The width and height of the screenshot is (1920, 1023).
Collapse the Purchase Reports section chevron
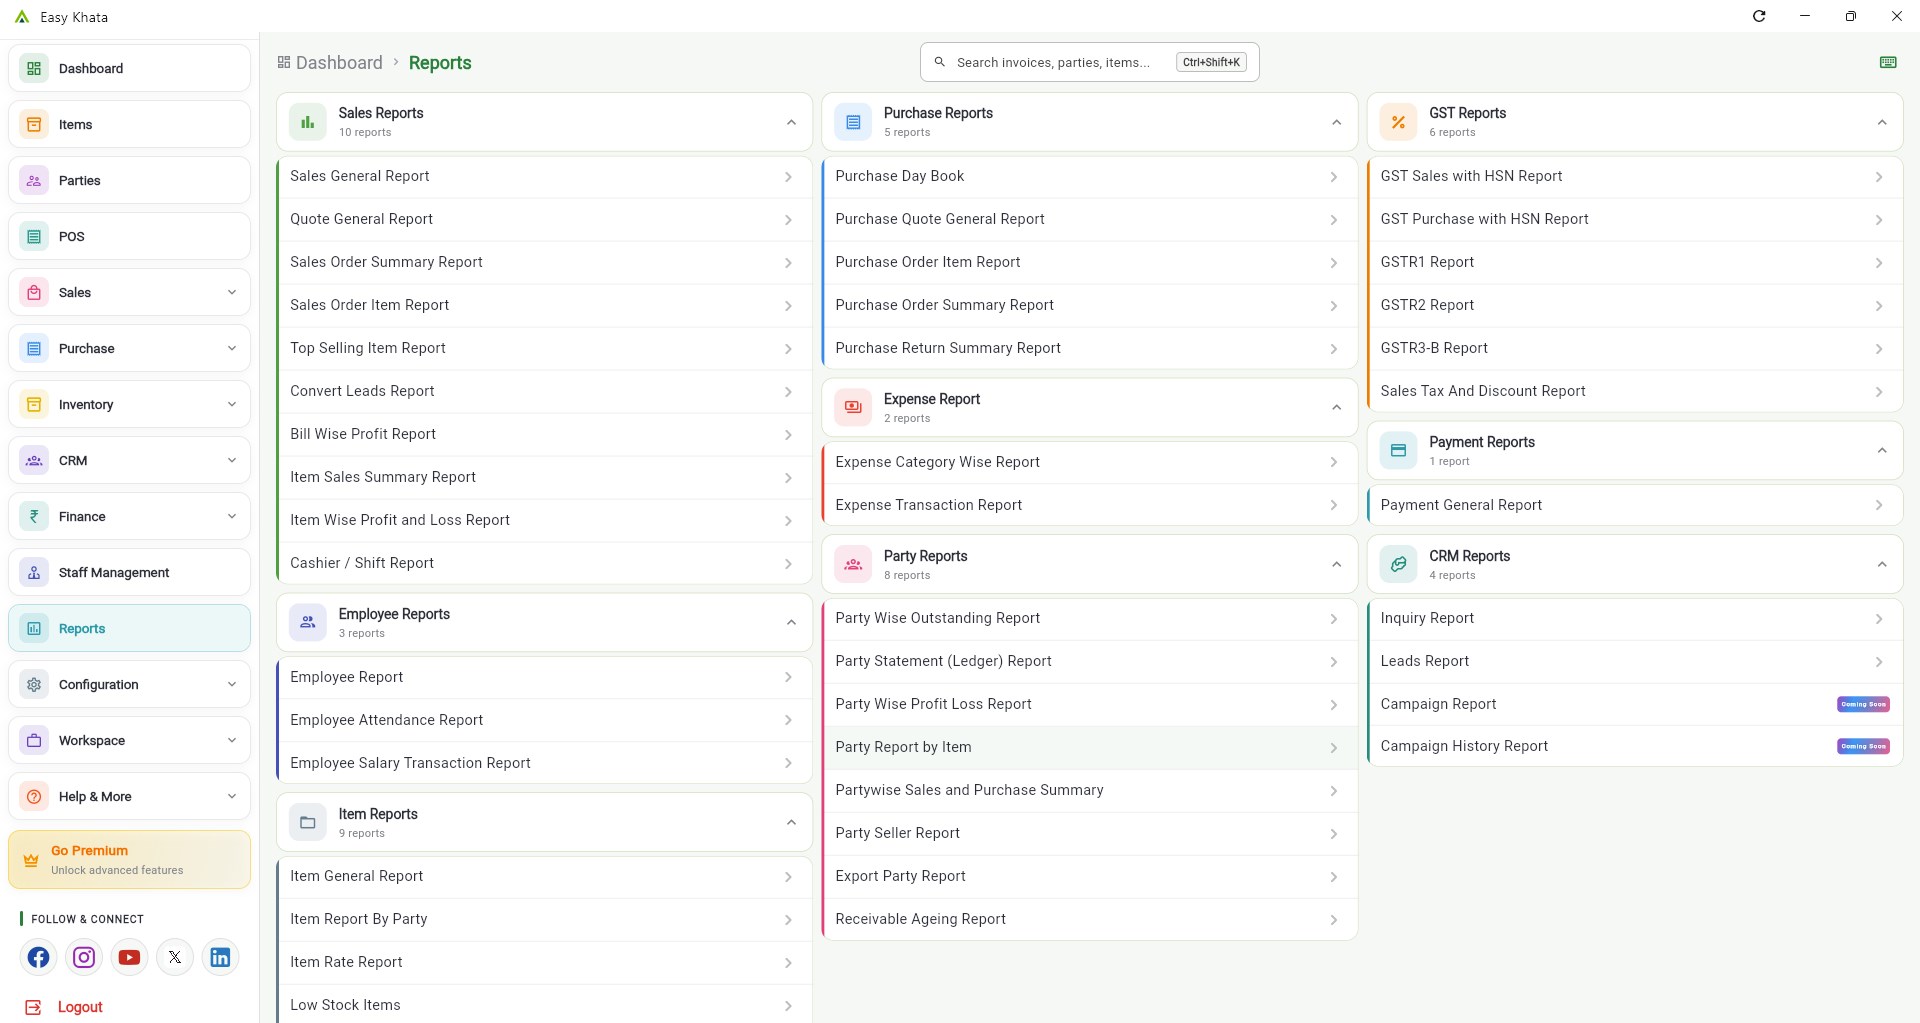(x=1336, y=122)
